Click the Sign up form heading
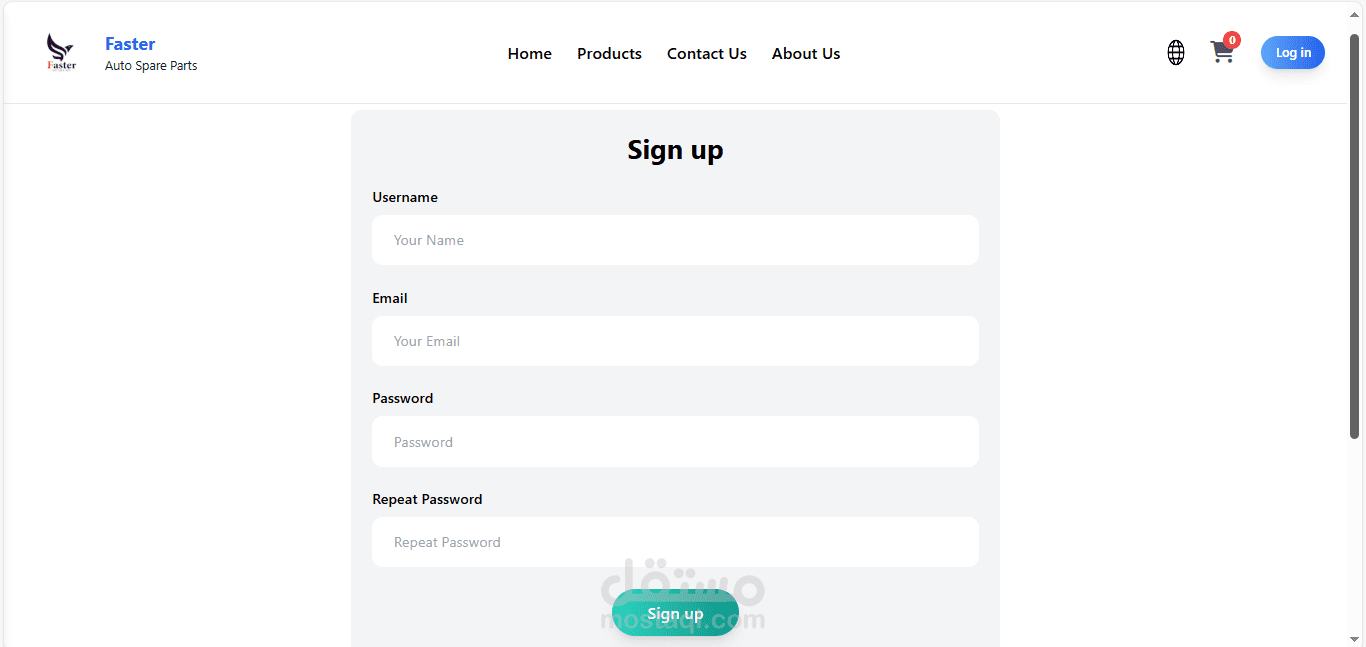This screenshot has height=647, width=1366. pyautogui.click(x=675, y=150)
